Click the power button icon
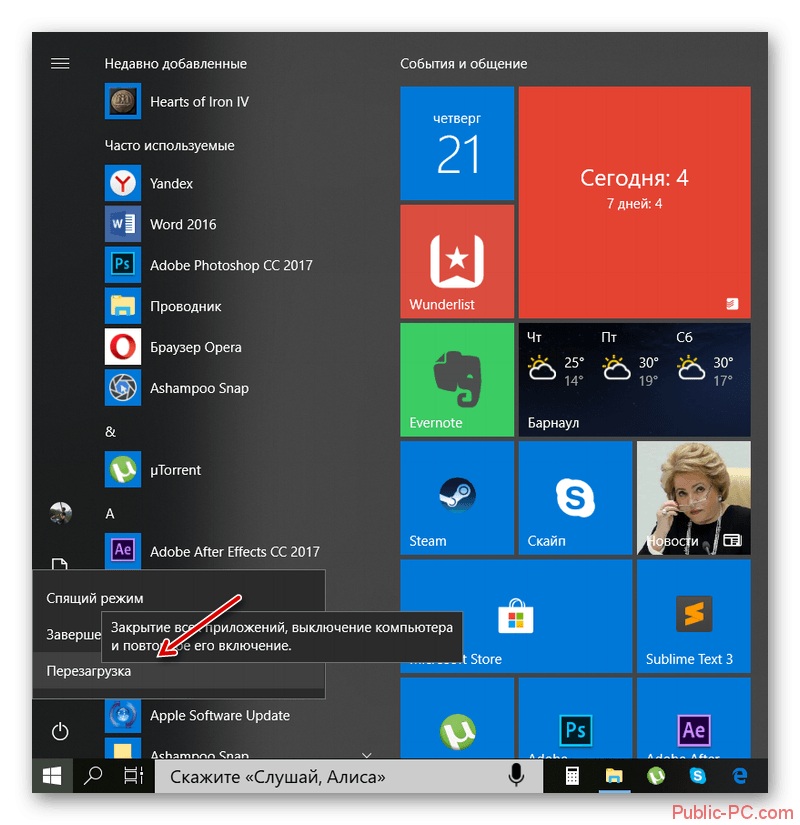 (x=60, y=731)
